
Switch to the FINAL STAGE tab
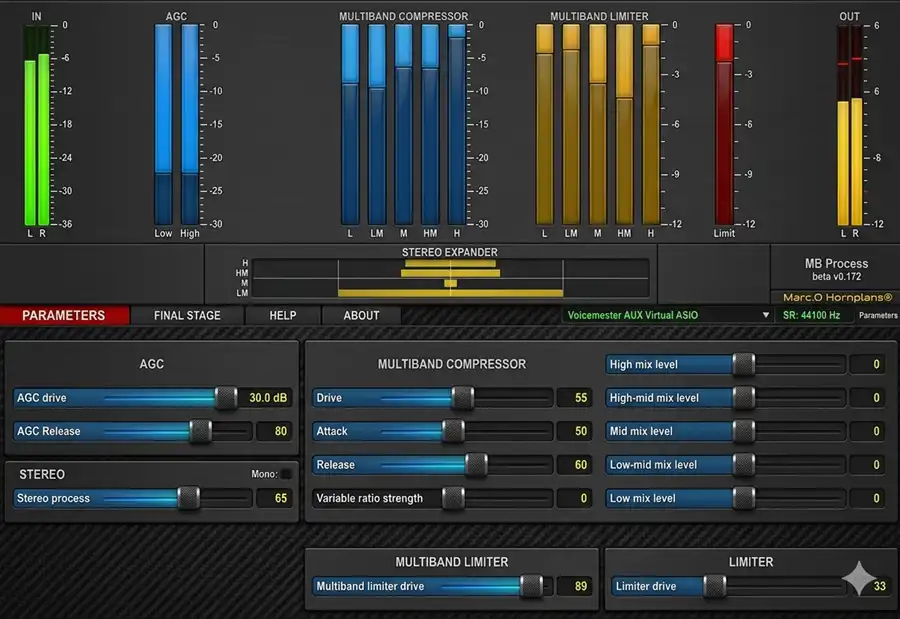(x=187, y=315)
